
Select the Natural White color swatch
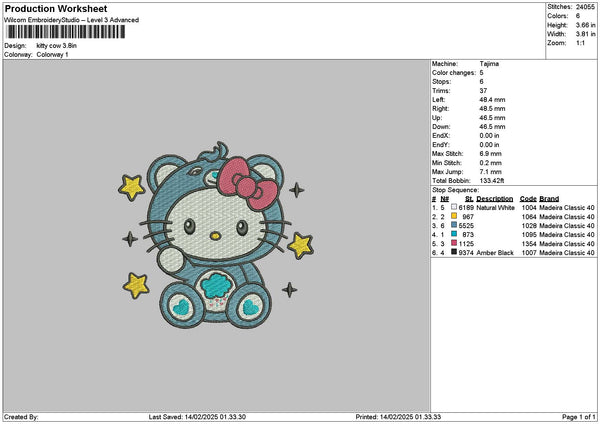click(x=454, y=207)
